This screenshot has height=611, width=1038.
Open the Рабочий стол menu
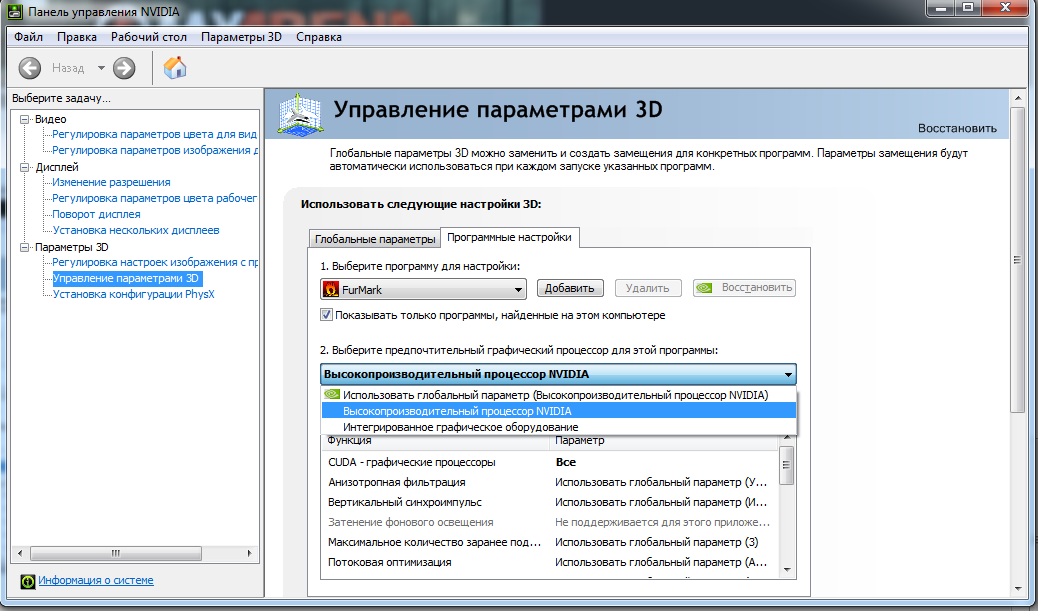pos(149,37)
